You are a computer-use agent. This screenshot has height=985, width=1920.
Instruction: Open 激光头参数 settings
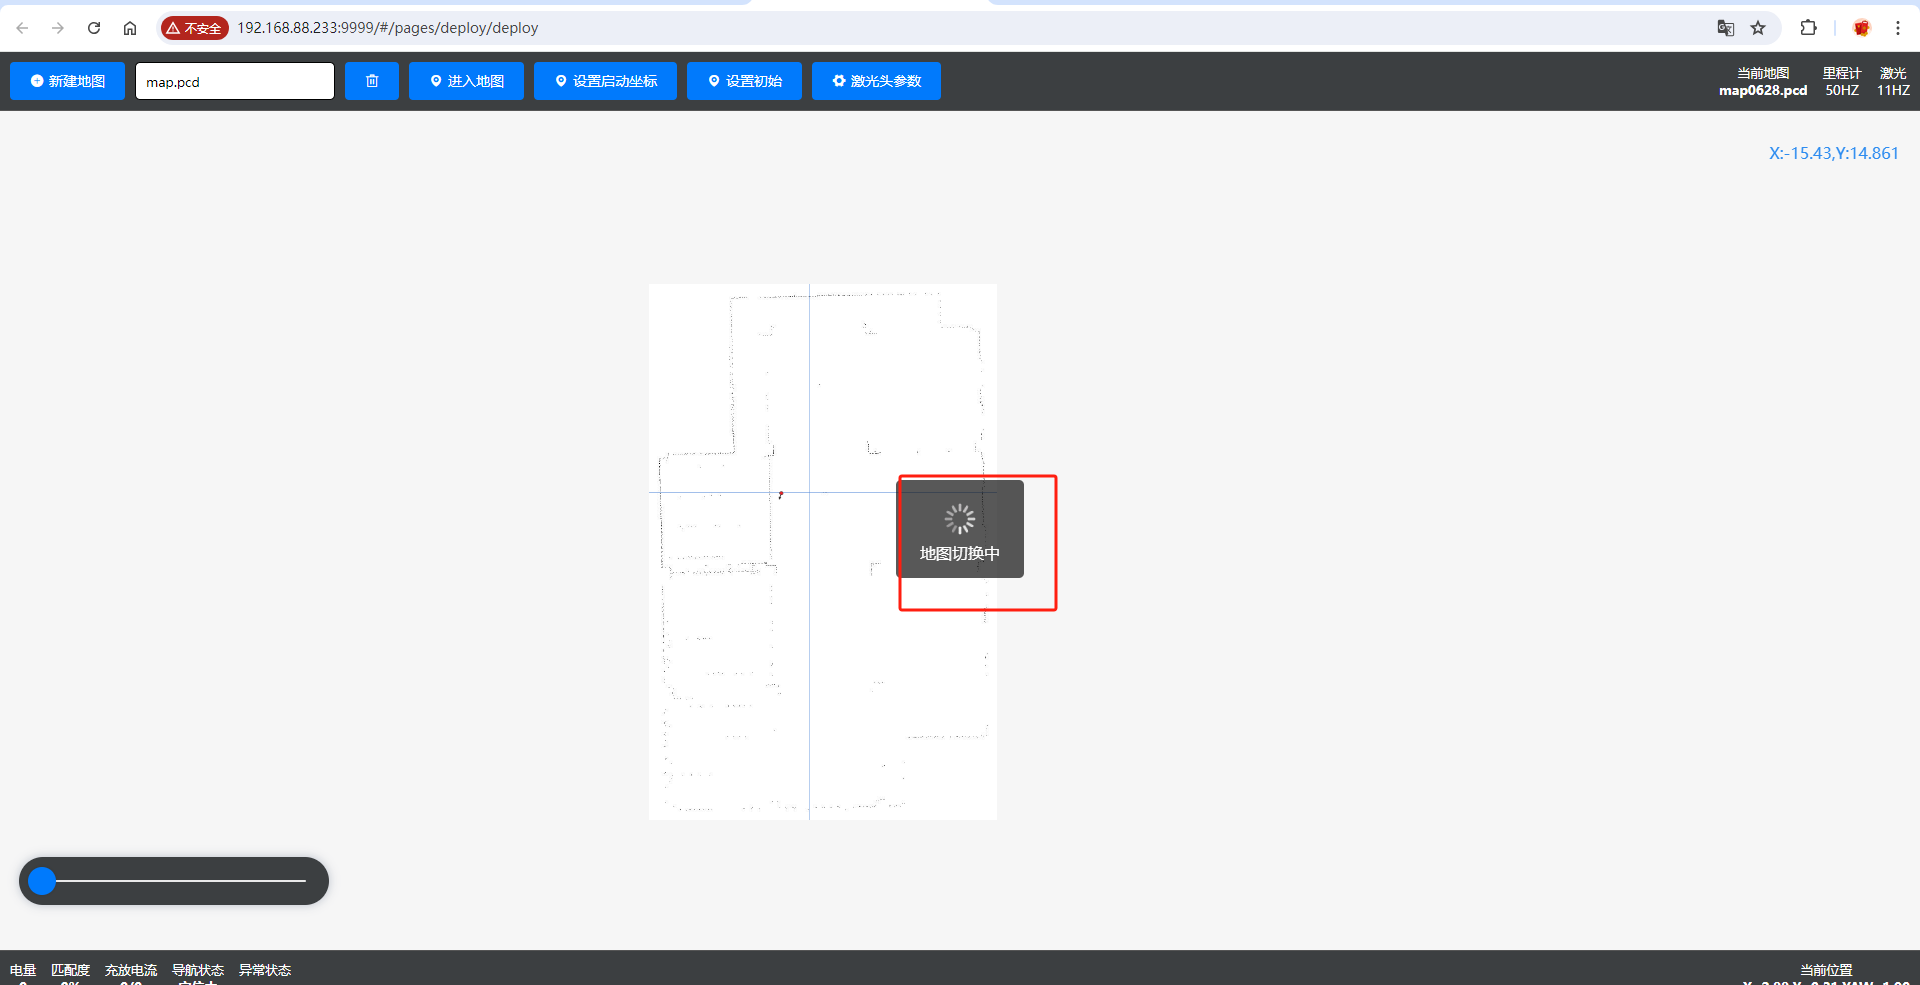876,81
